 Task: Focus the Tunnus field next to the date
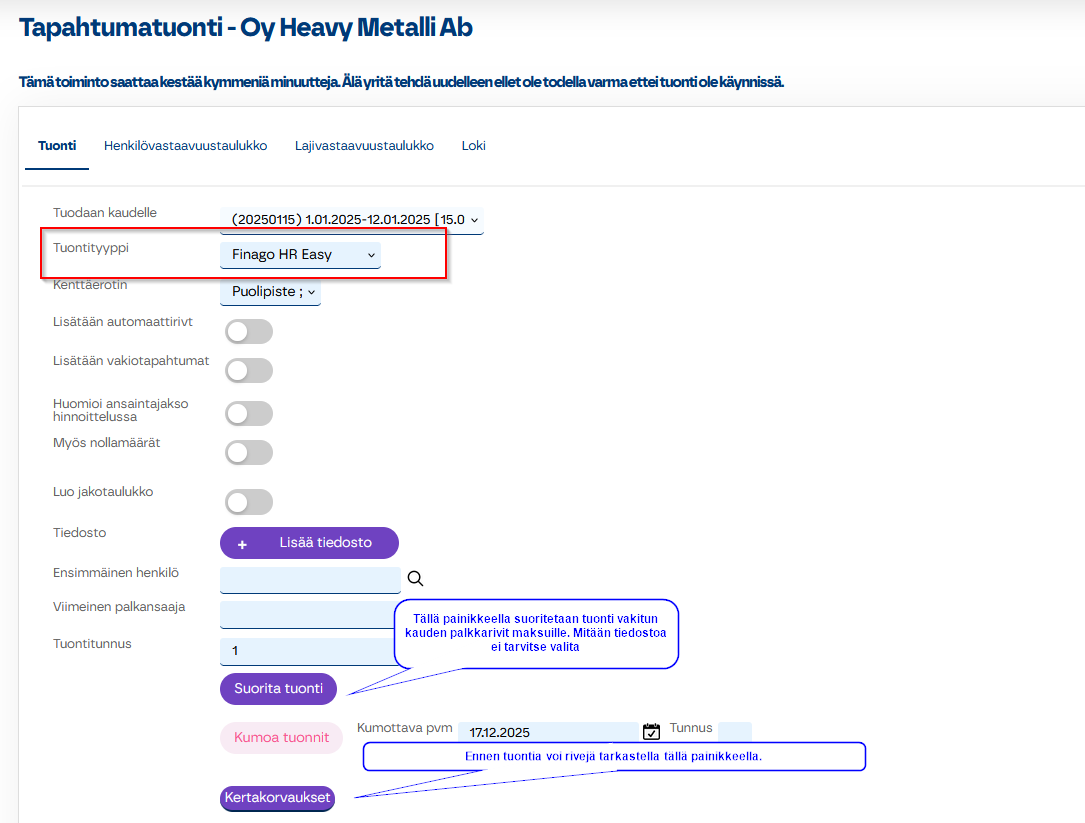(x=734, y=732)
